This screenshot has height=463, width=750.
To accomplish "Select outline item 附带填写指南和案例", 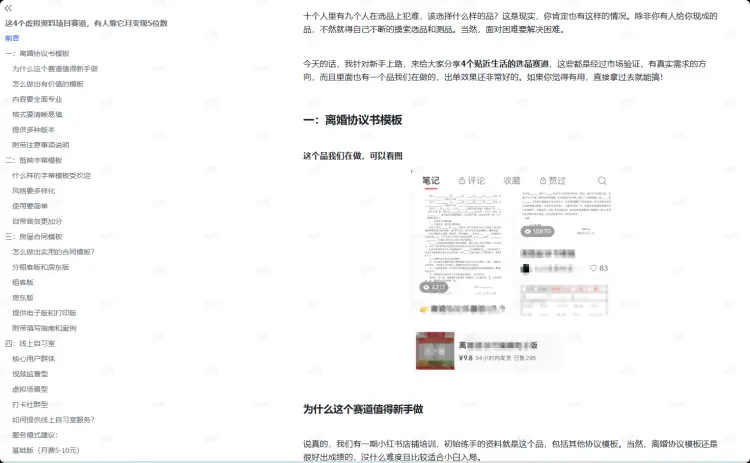I will (44, 329).
